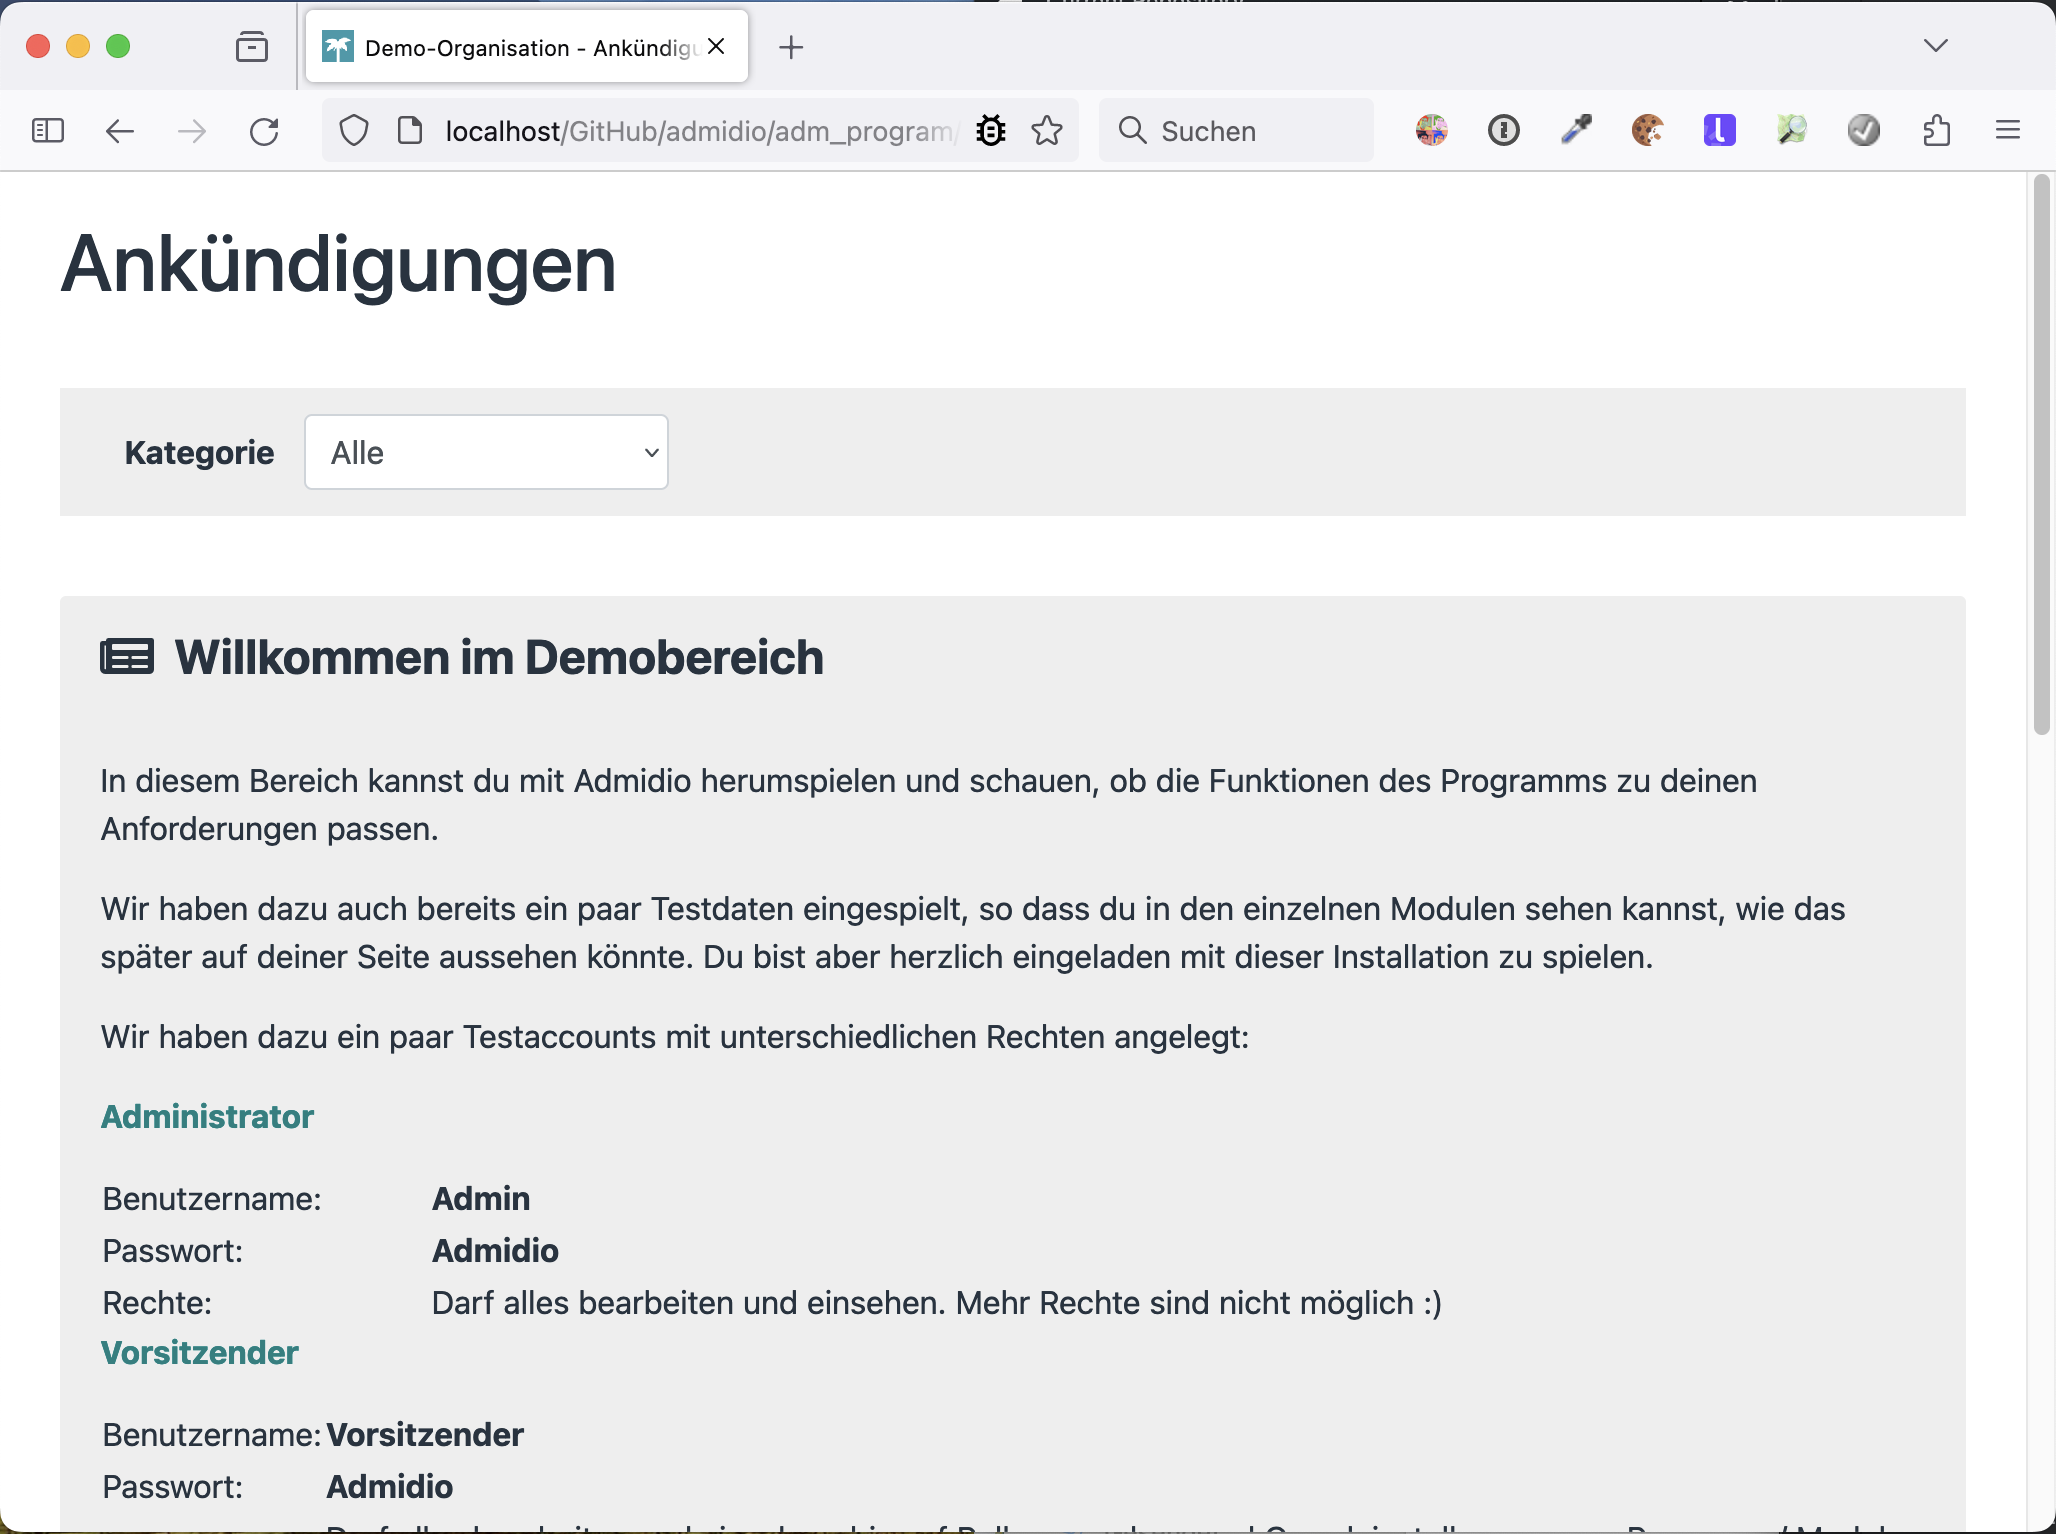The height and width of the screenshot is (1534, 2056).
Task: Click the purple L extension icon
Action: click(x=1719, y=130)
